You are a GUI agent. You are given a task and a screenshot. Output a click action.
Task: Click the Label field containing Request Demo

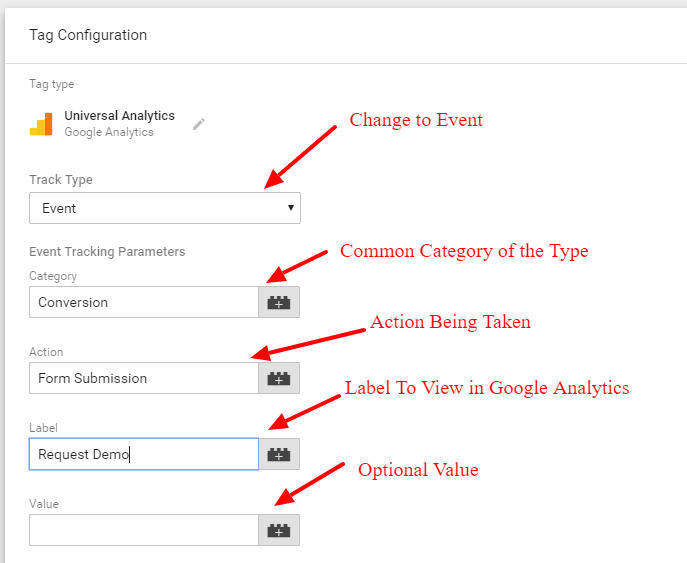[x=144, y=454]
